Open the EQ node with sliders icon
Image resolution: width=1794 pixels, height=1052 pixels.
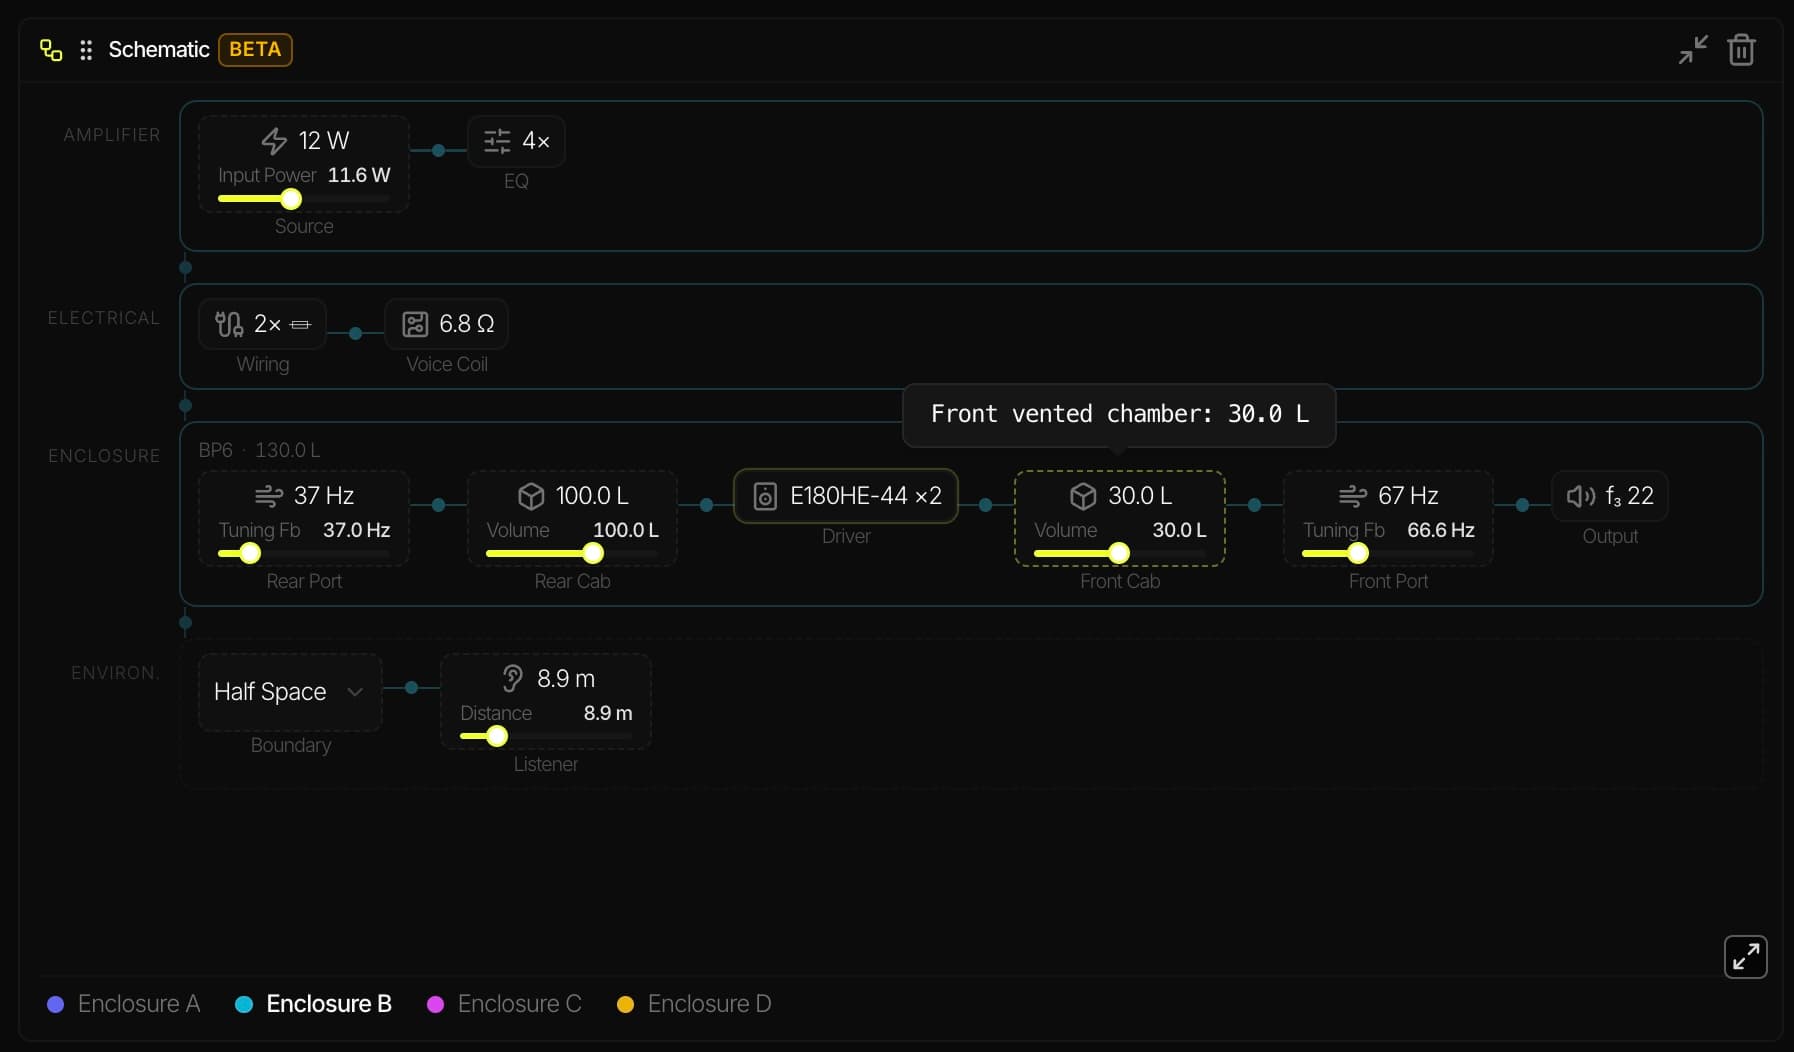point(496,141)
